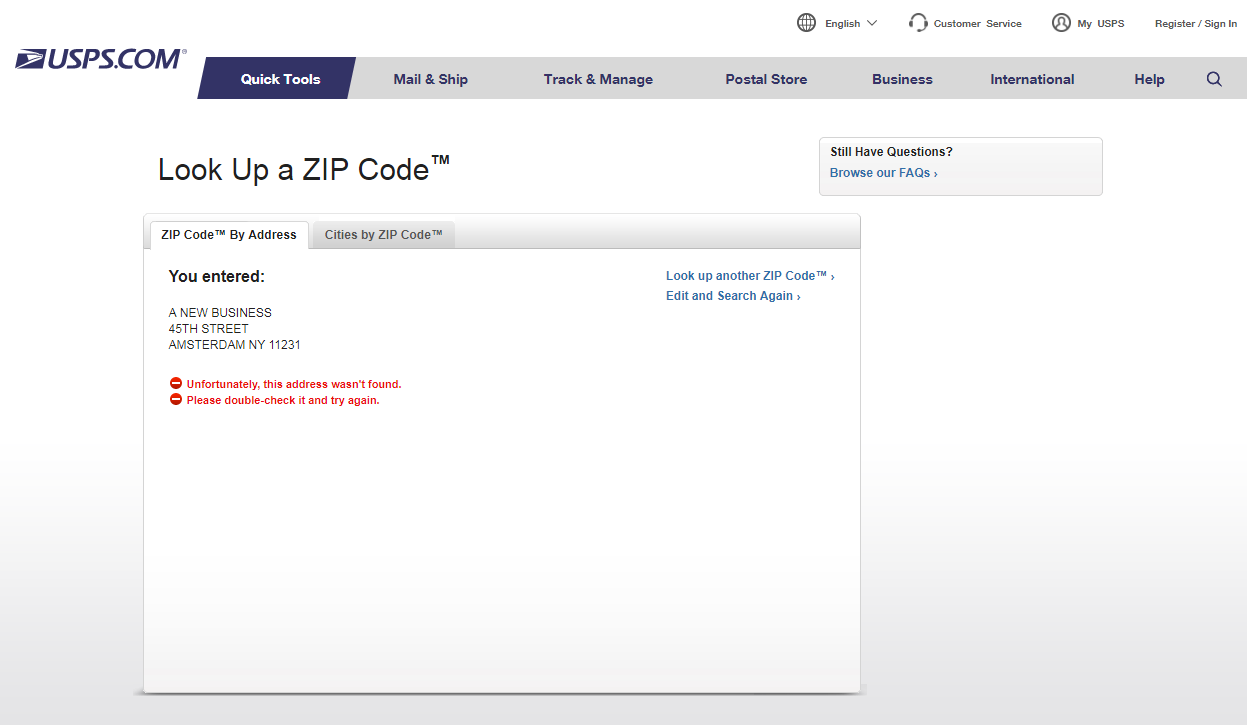Click the My USPS profile icon
The width and height of the screenshot is (1247, 725).
(x=1061, y=23)
